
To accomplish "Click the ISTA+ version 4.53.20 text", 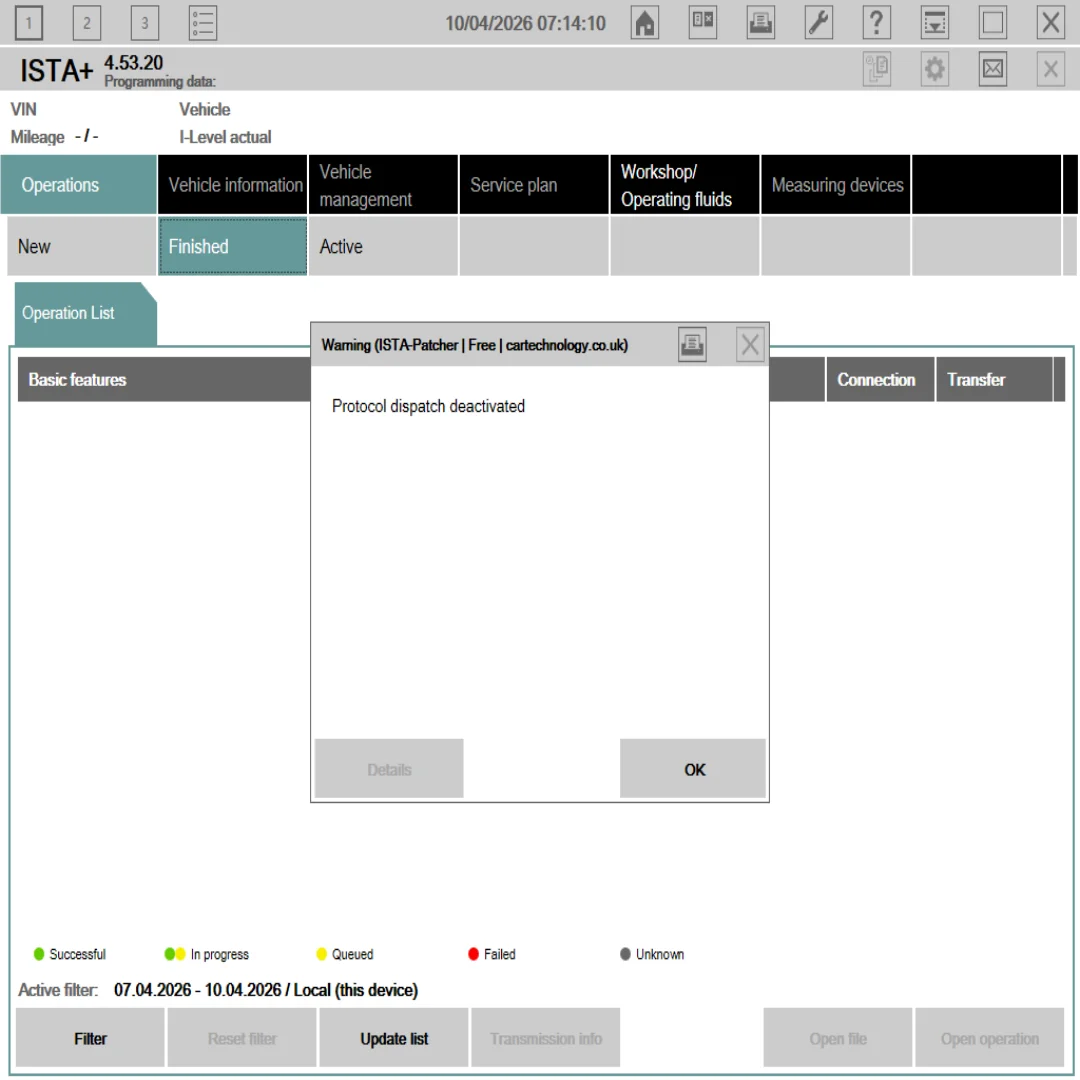I will coord(134,63).
